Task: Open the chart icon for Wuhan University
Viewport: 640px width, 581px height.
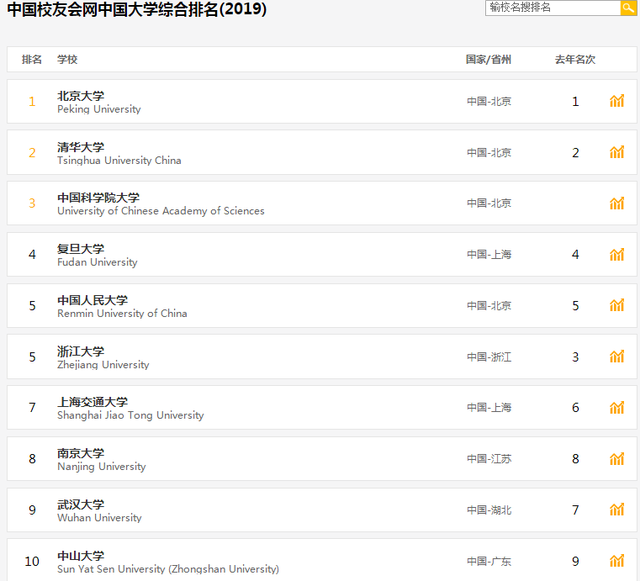Action: point(617,510)
